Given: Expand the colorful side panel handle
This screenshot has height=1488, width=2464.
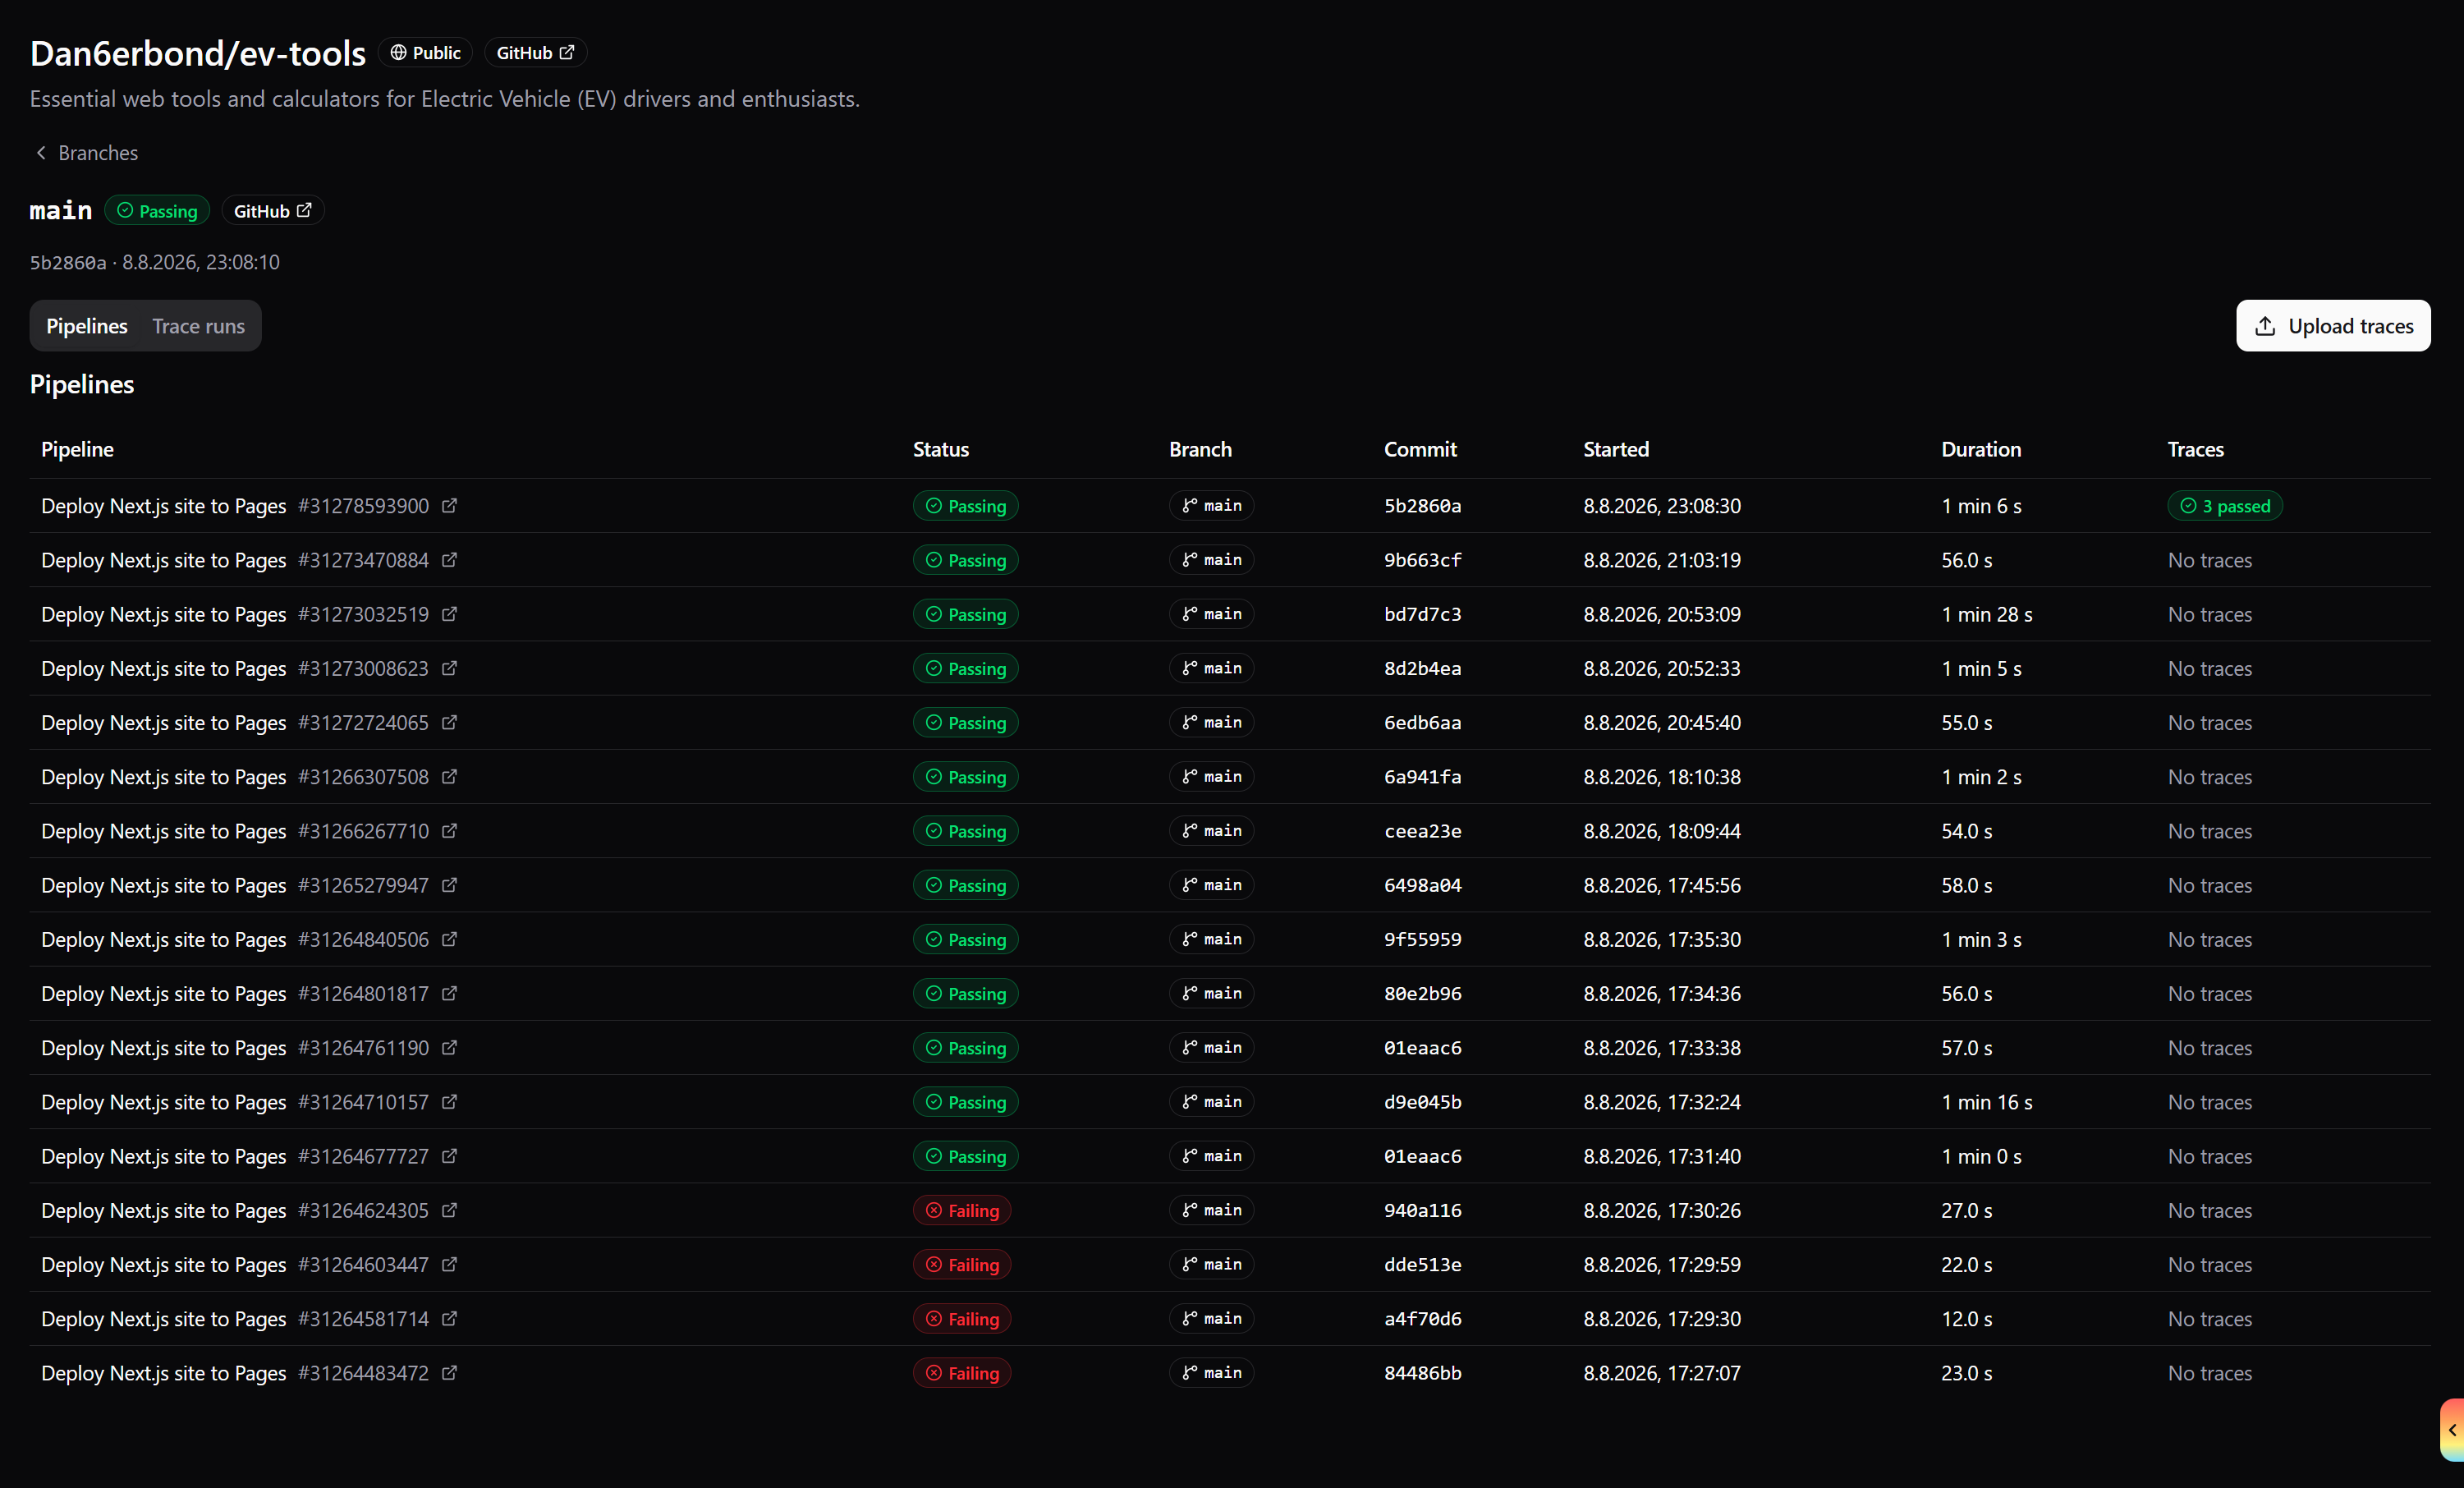Looking at the screenshot, I should point(2452,1430).
